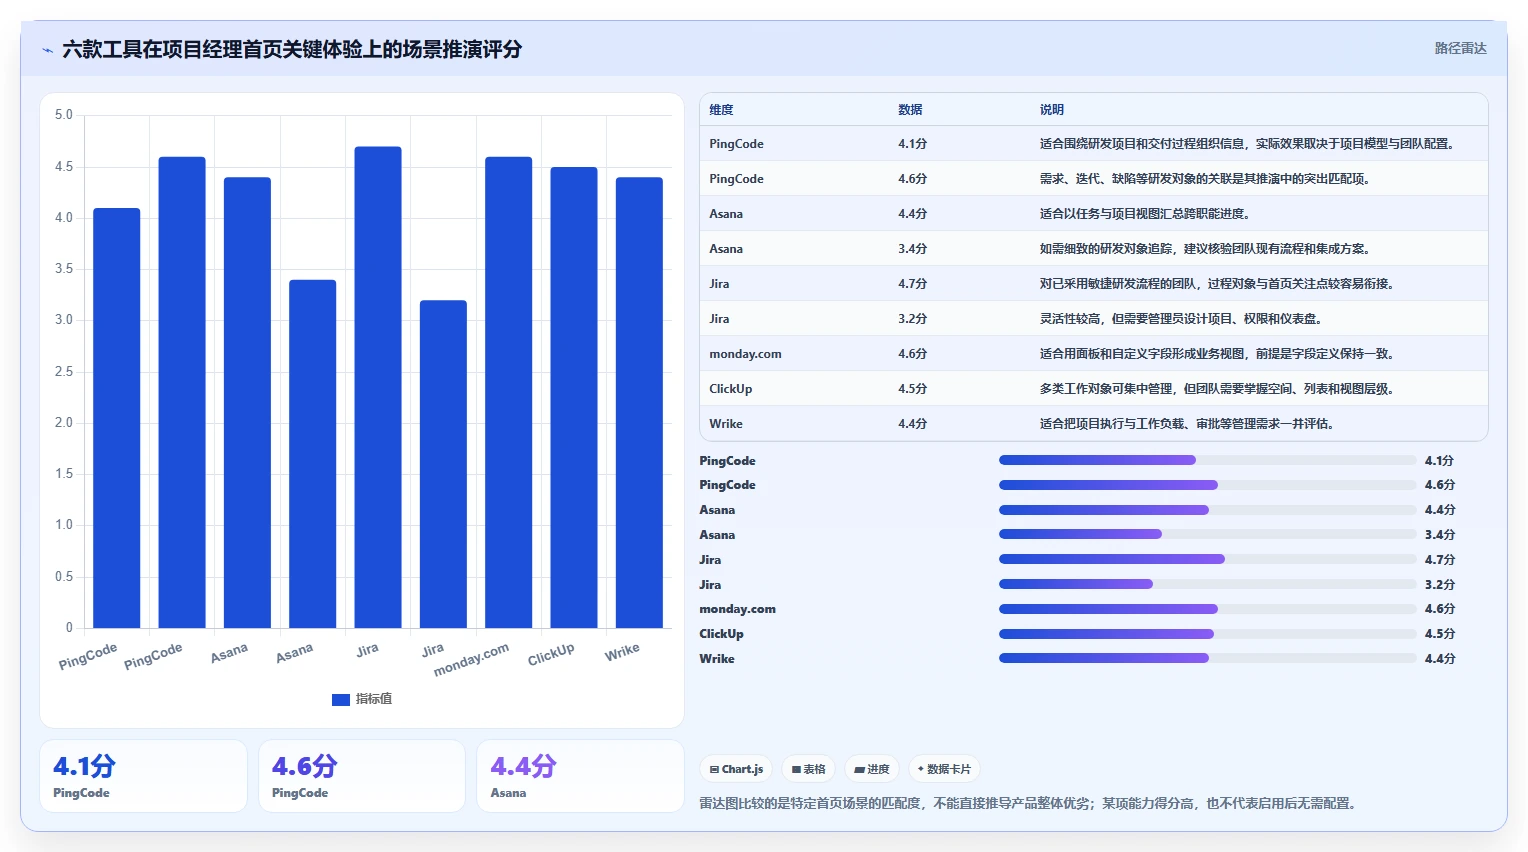Click the 5.0 tick on the chart axis
Image resolution: width=1528 pixels, height=852 pixels.
(64, 115)
